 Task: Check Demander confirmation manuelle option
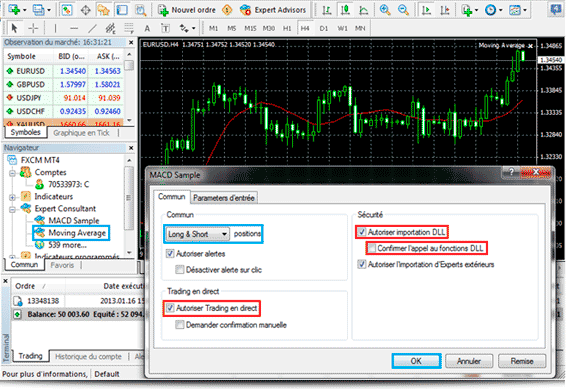pyautogui.click(x=180, y=325)
